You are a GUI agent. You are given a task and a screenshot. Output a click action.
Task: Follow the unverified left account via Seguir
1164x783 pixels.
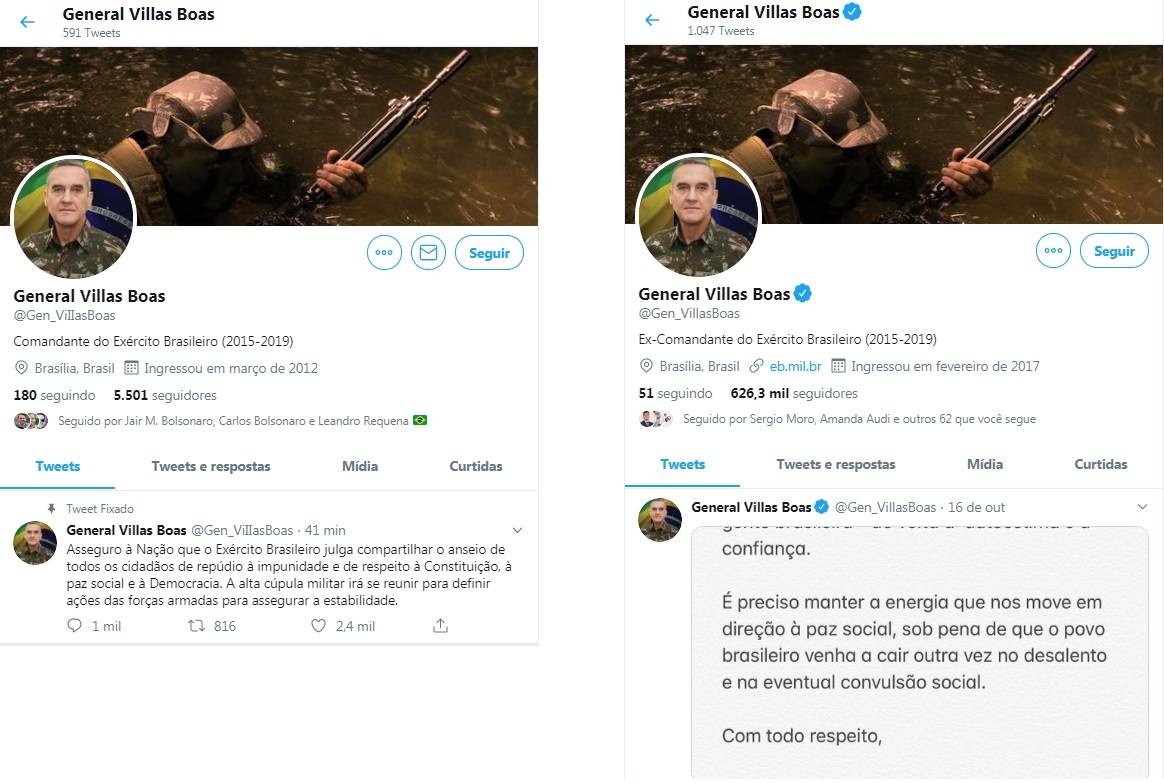tap(489, 253)
